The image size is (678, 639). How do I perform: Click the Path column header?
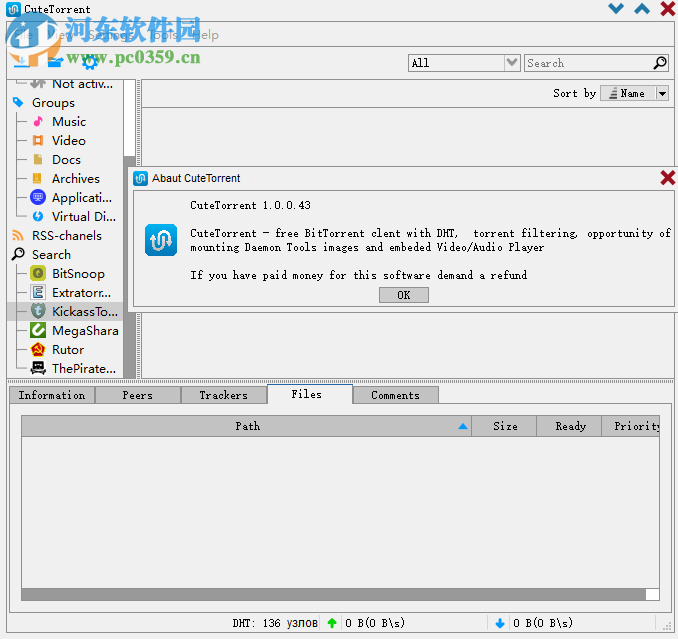tap(247, 426)
